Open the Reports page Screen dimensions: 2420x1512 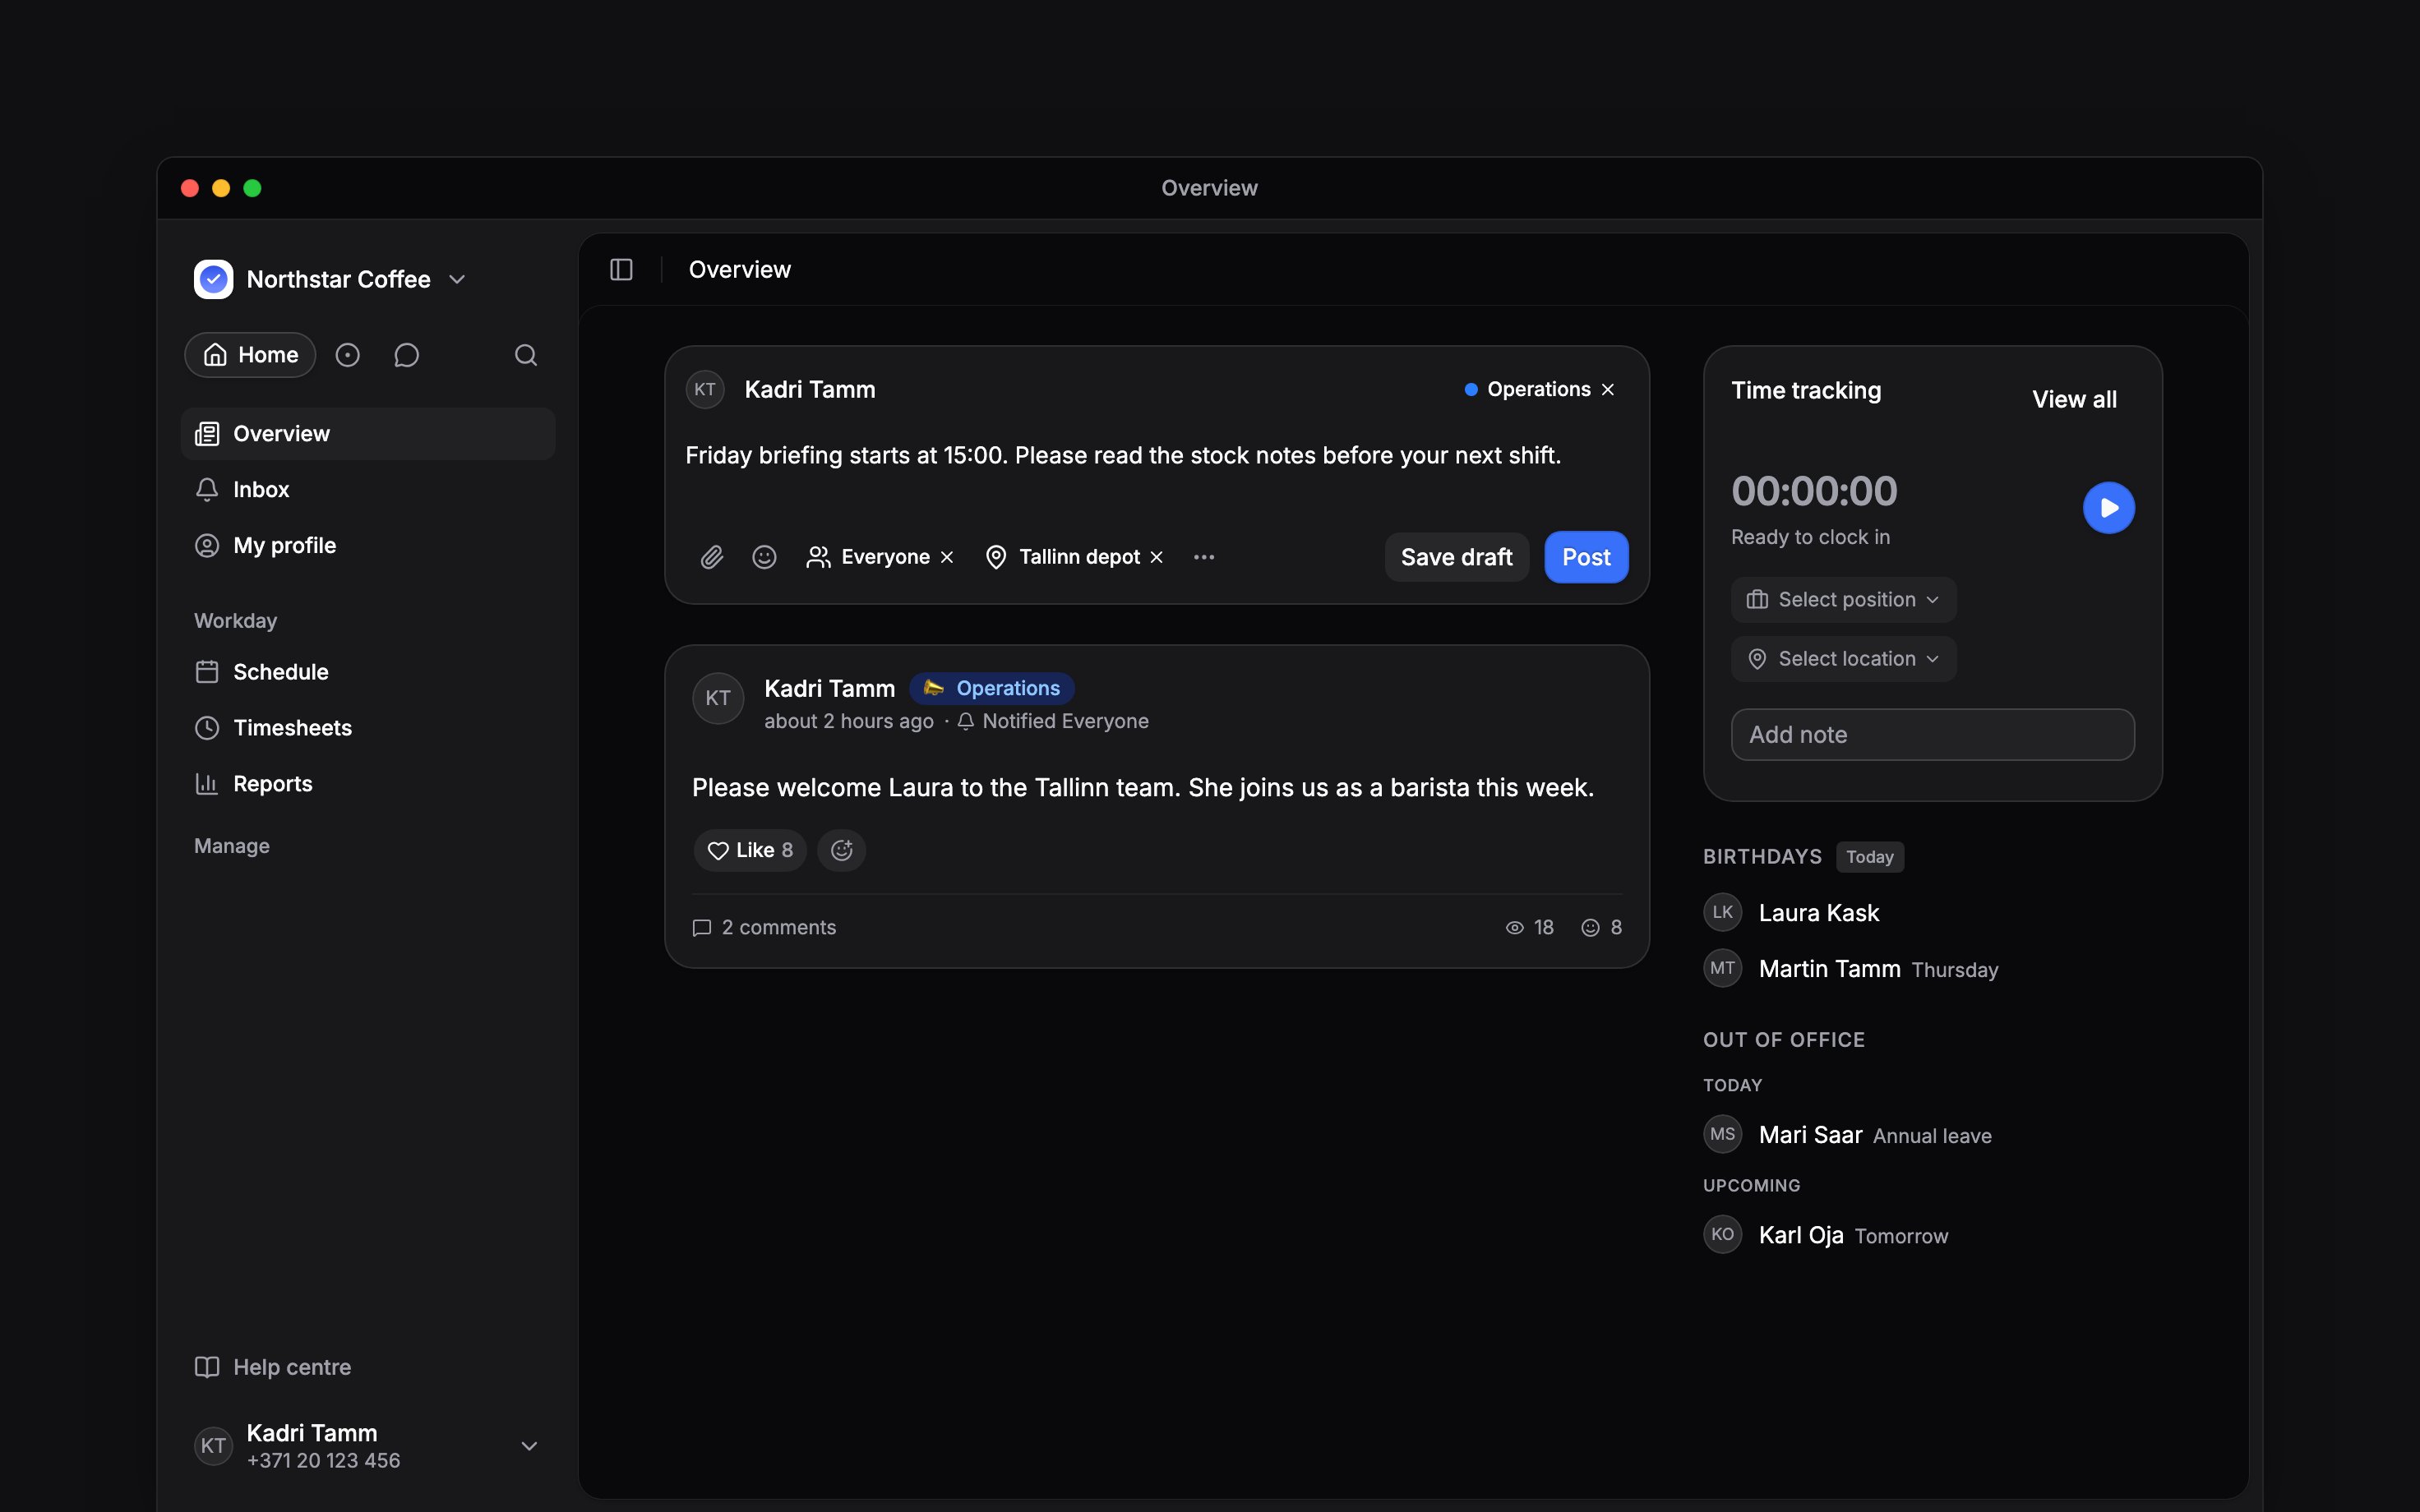pyautogui.click(x=368, y=784)
